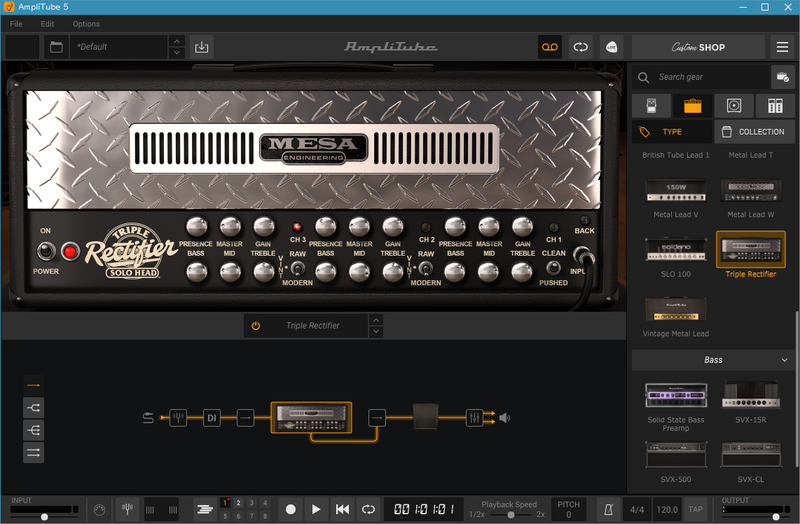This screenshot has width=800, height=524.
Task: Choose the split-after routing layout
Action: (33, 408)
